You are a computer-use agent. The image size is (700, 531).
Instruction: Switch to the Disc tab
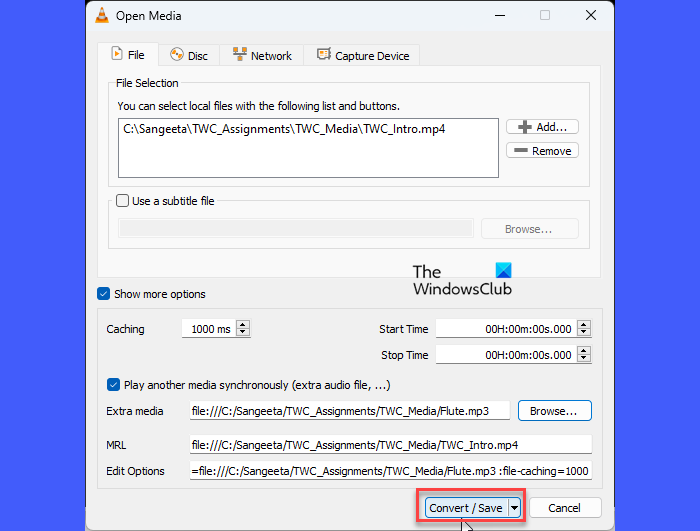click(x=189, y=55)
